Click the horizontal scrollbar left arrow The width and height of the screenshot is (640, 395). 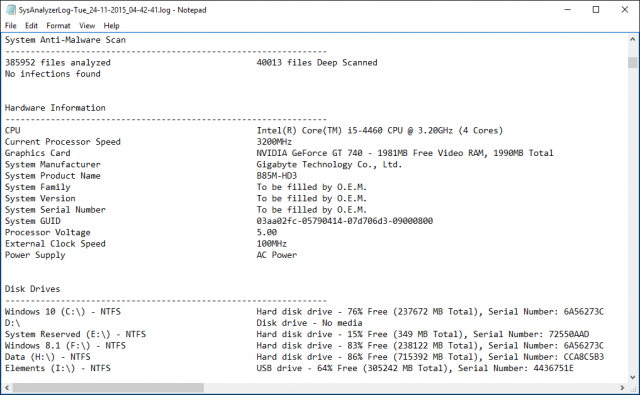(7, 388)
